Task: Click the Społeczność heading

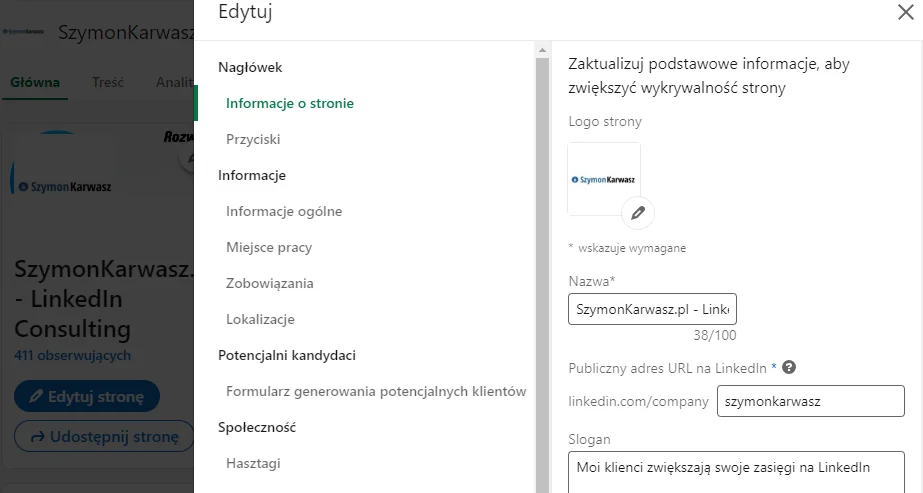Action: 257,428
